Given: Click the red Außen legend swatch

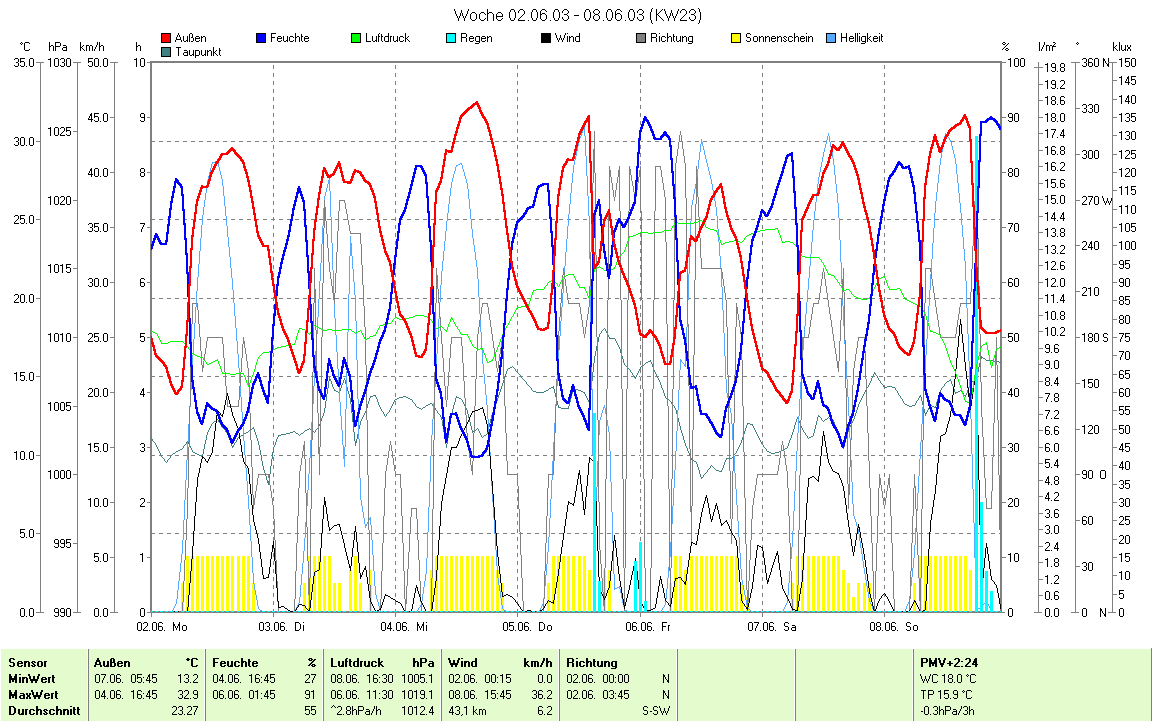Looking at the screenshot, I should click(166, 39).
